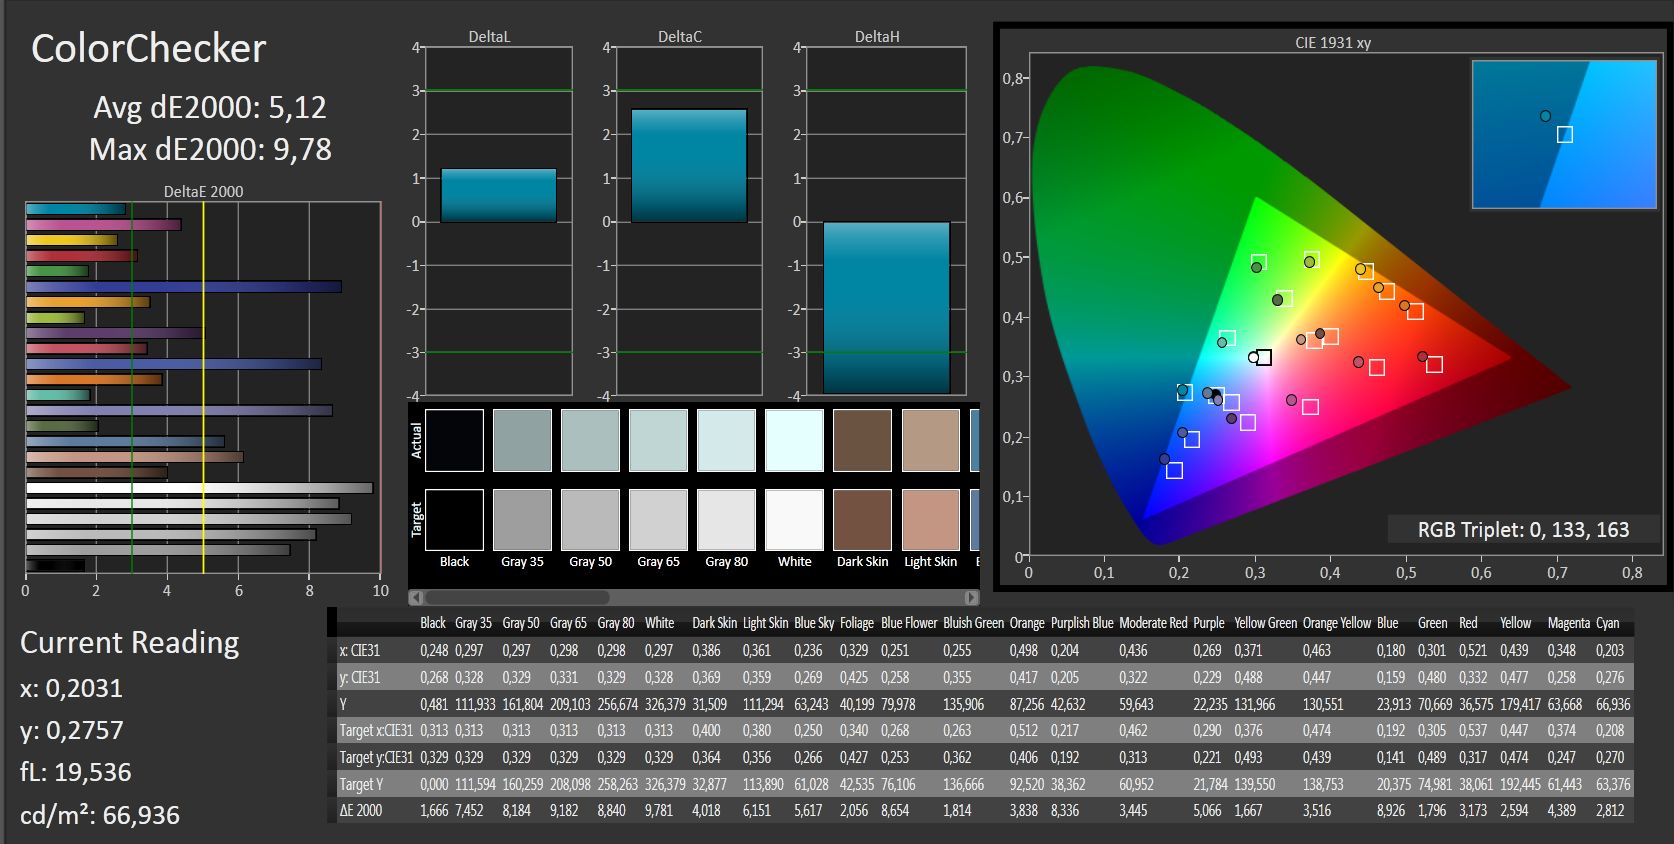The image size is (1674, 844).
Task: Select the Target Gray 50 swatch
Action: (x=590, y=520)
